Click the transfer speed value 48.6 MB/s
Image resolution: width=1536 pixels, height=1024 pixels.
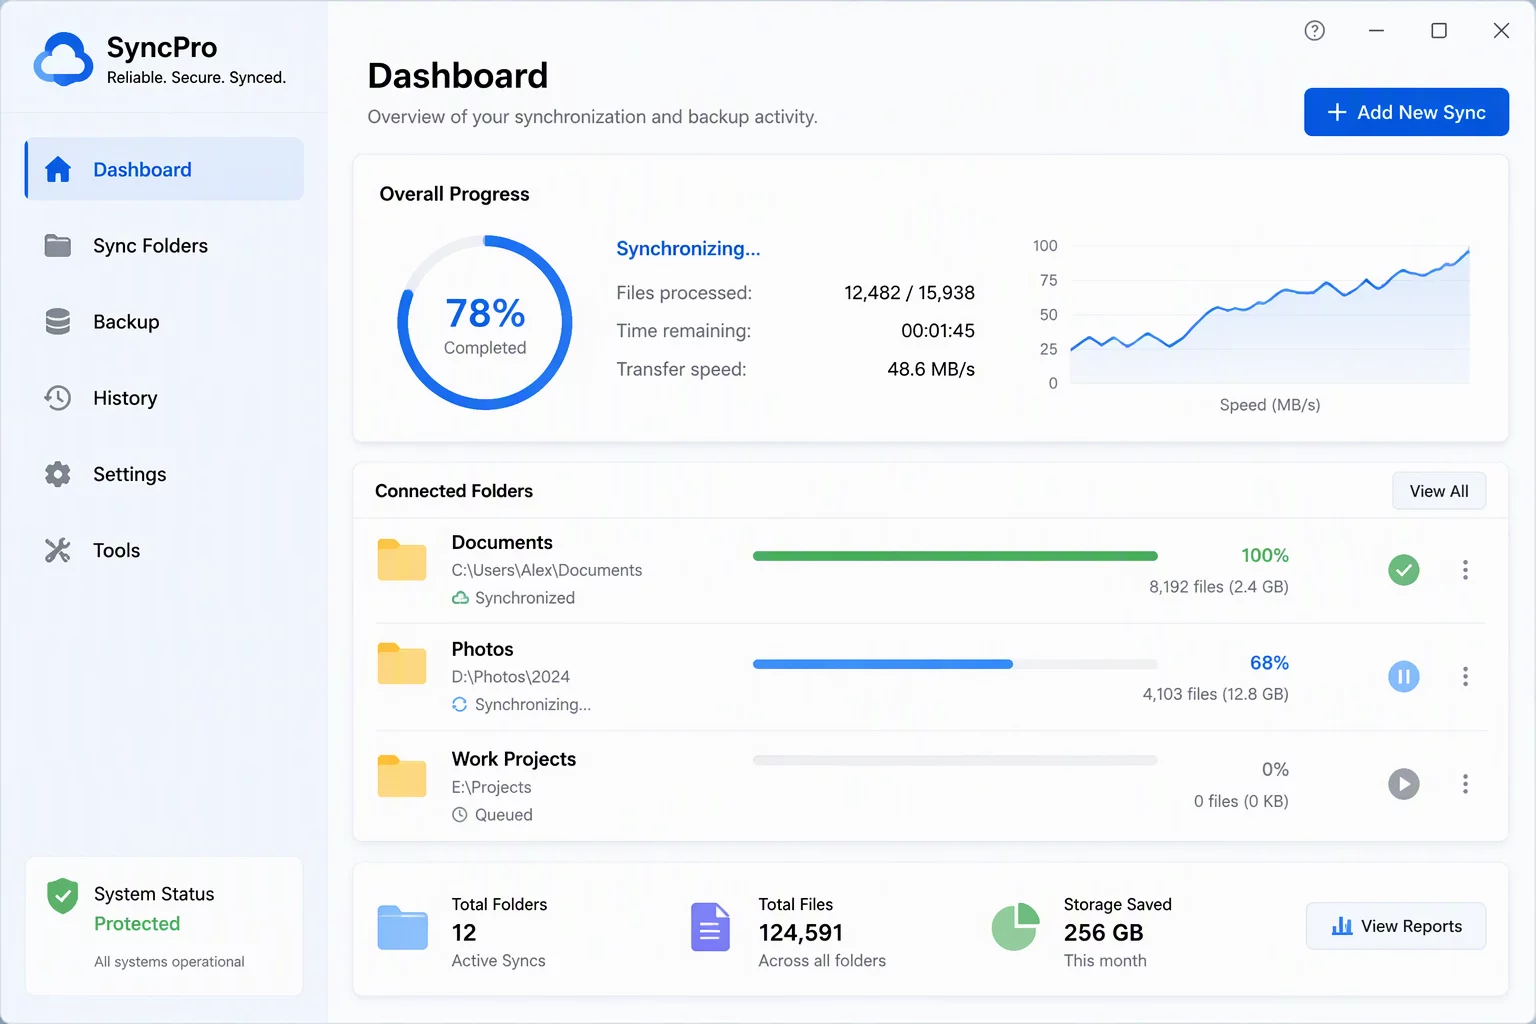(931, 369)
